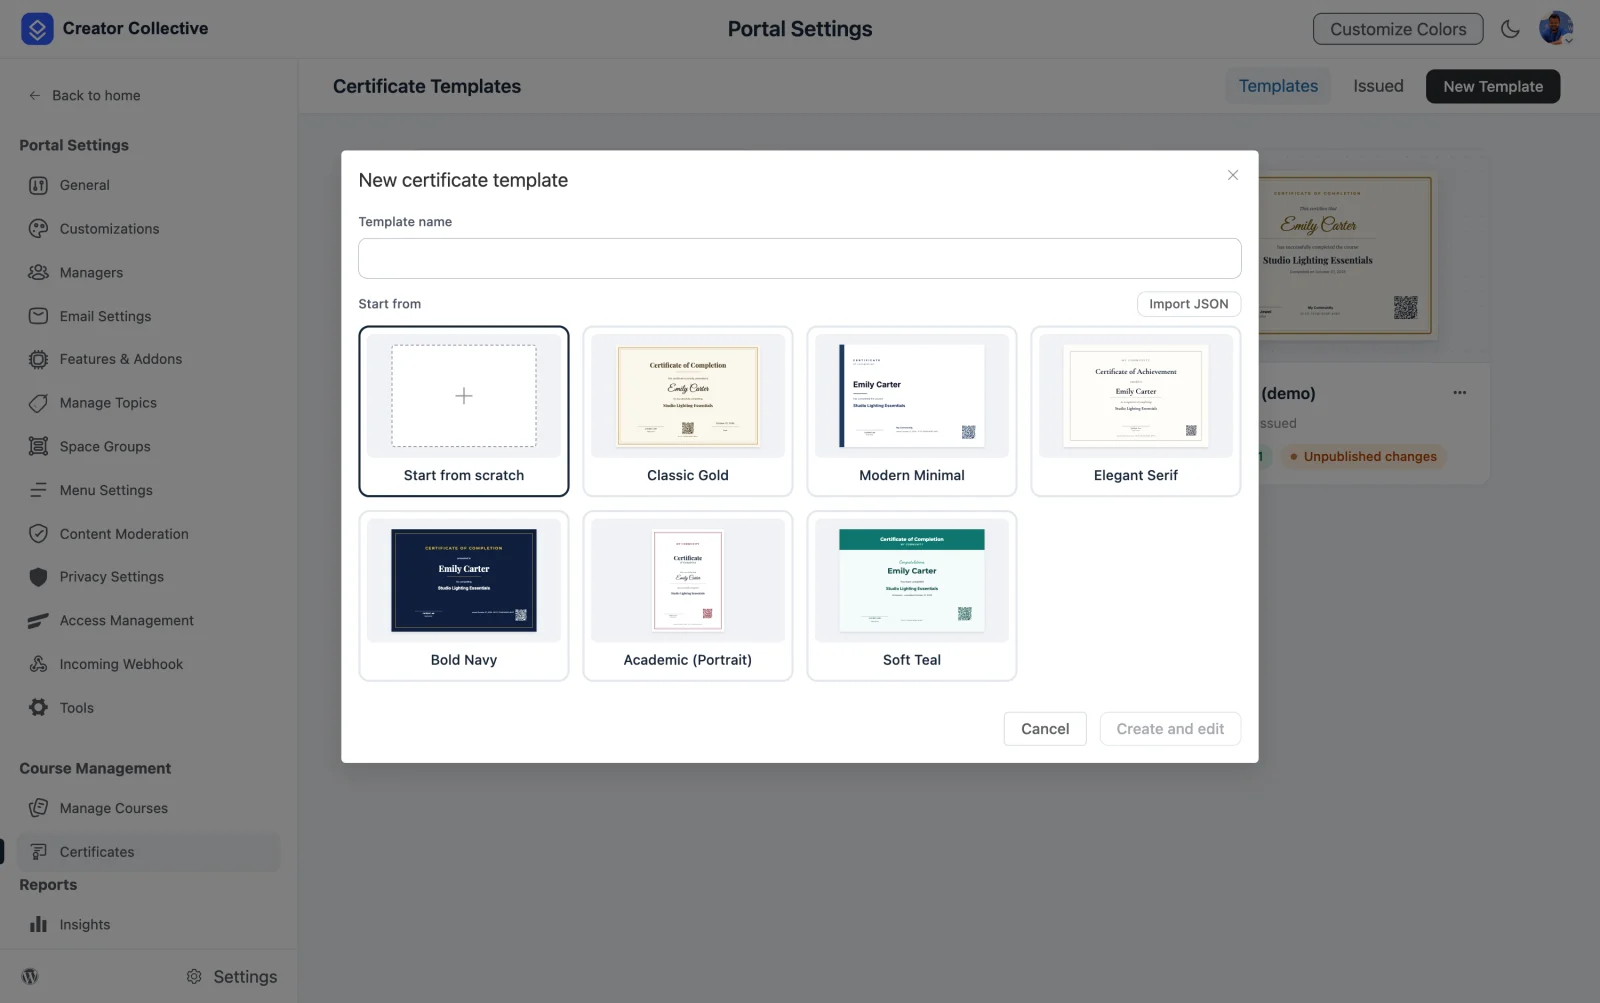Click the Email Settings envelope icon
The image size is (1600, 1003).
pos(38,316)
